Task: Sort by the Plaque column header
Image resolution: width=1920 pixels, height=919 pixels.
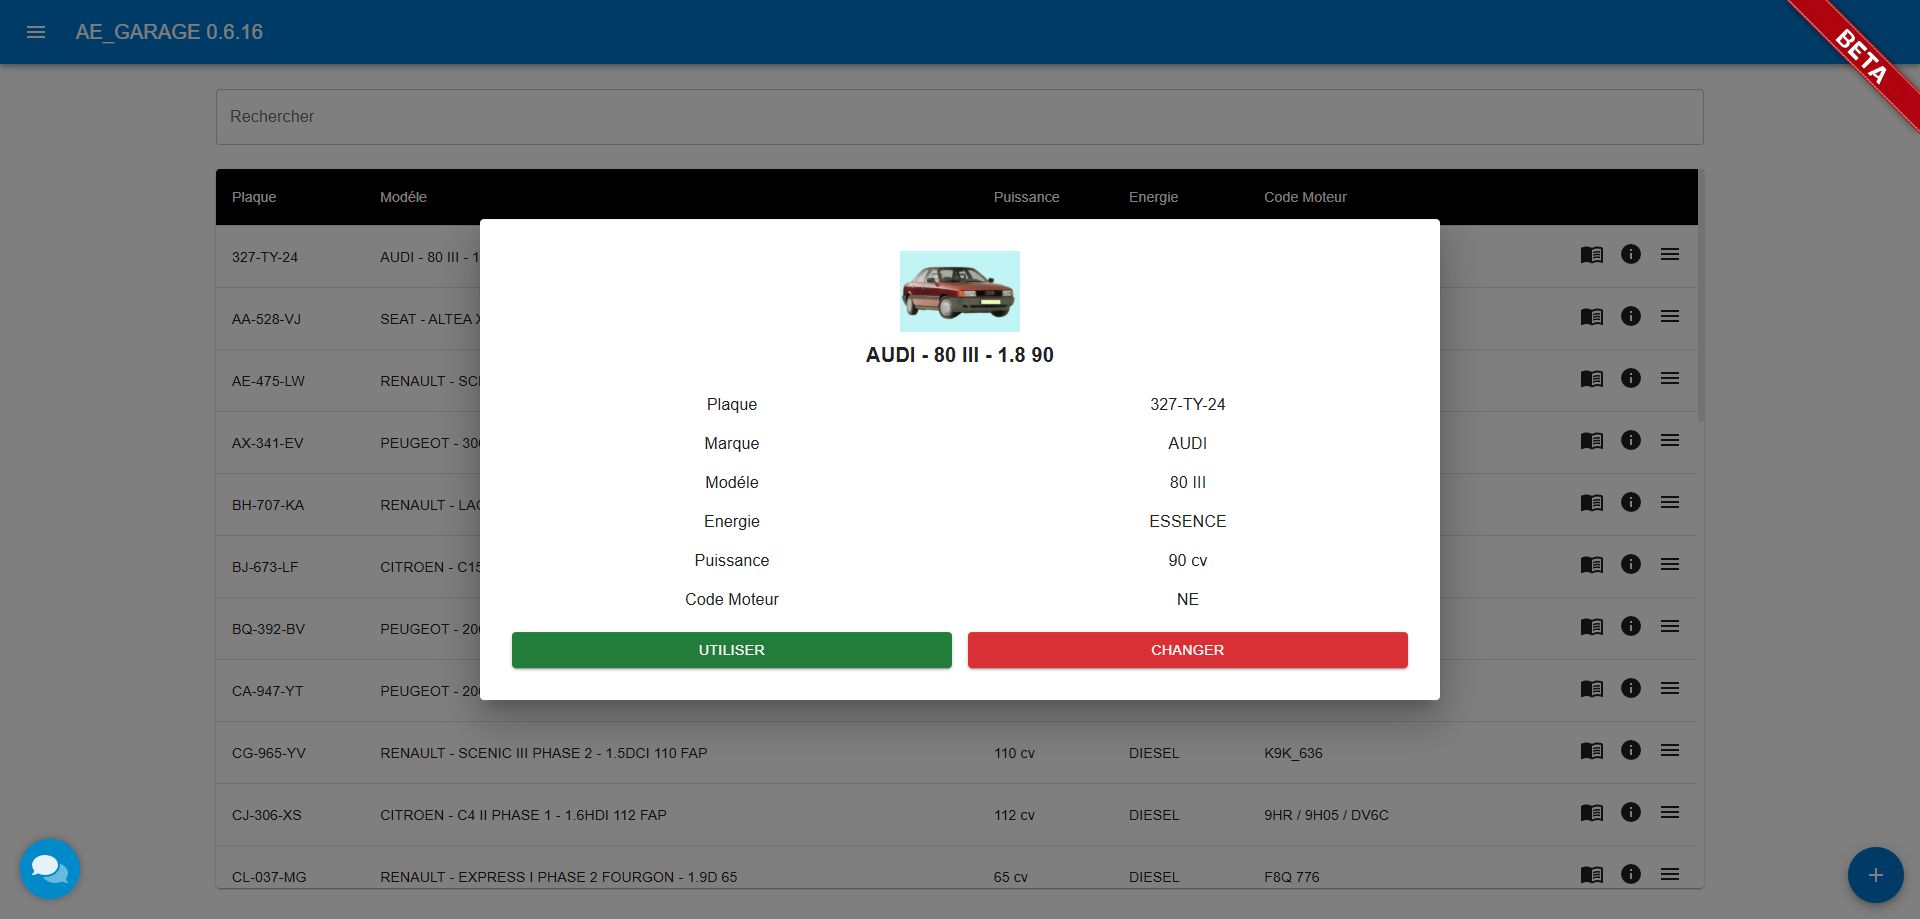Action: point(254,197)
